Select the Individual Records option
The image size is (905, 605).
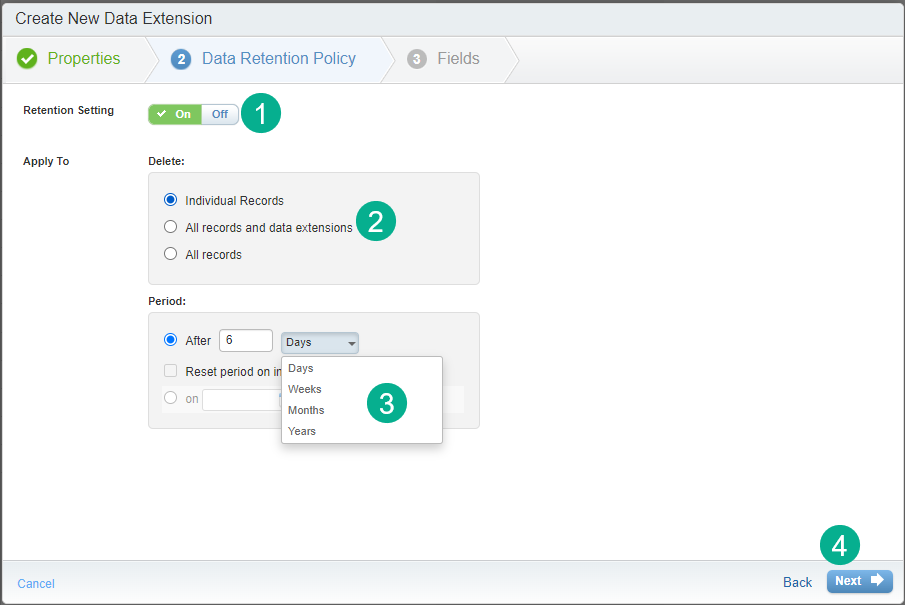pyautogui.click(x=170, y=200)
